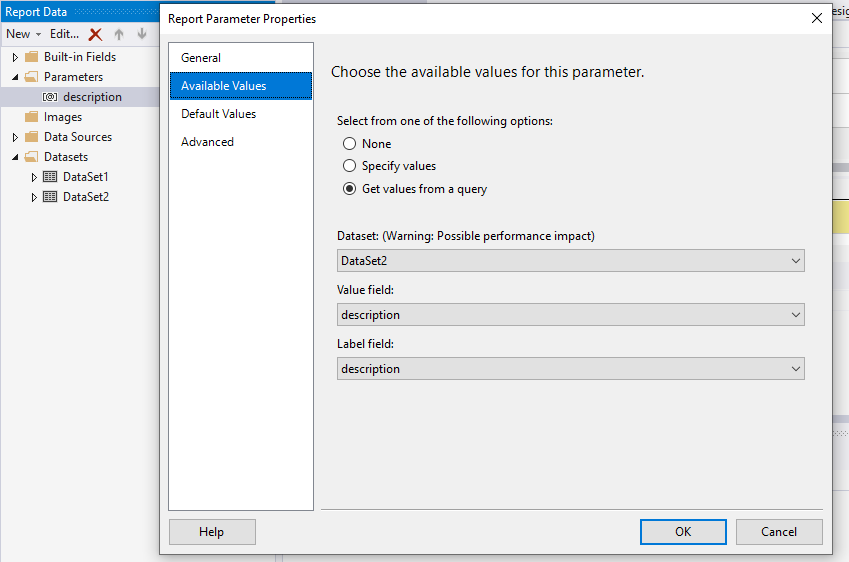Image resolution: width=849 pixels, height=562 pixels.
Task: Switch to the General page
Action: point(241,57)
